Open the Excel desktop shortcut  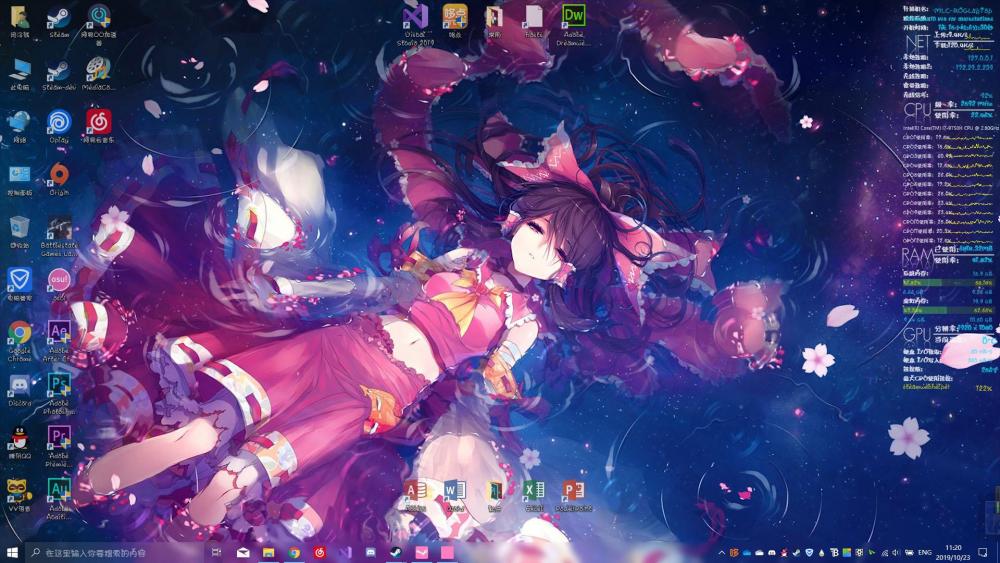534,494
